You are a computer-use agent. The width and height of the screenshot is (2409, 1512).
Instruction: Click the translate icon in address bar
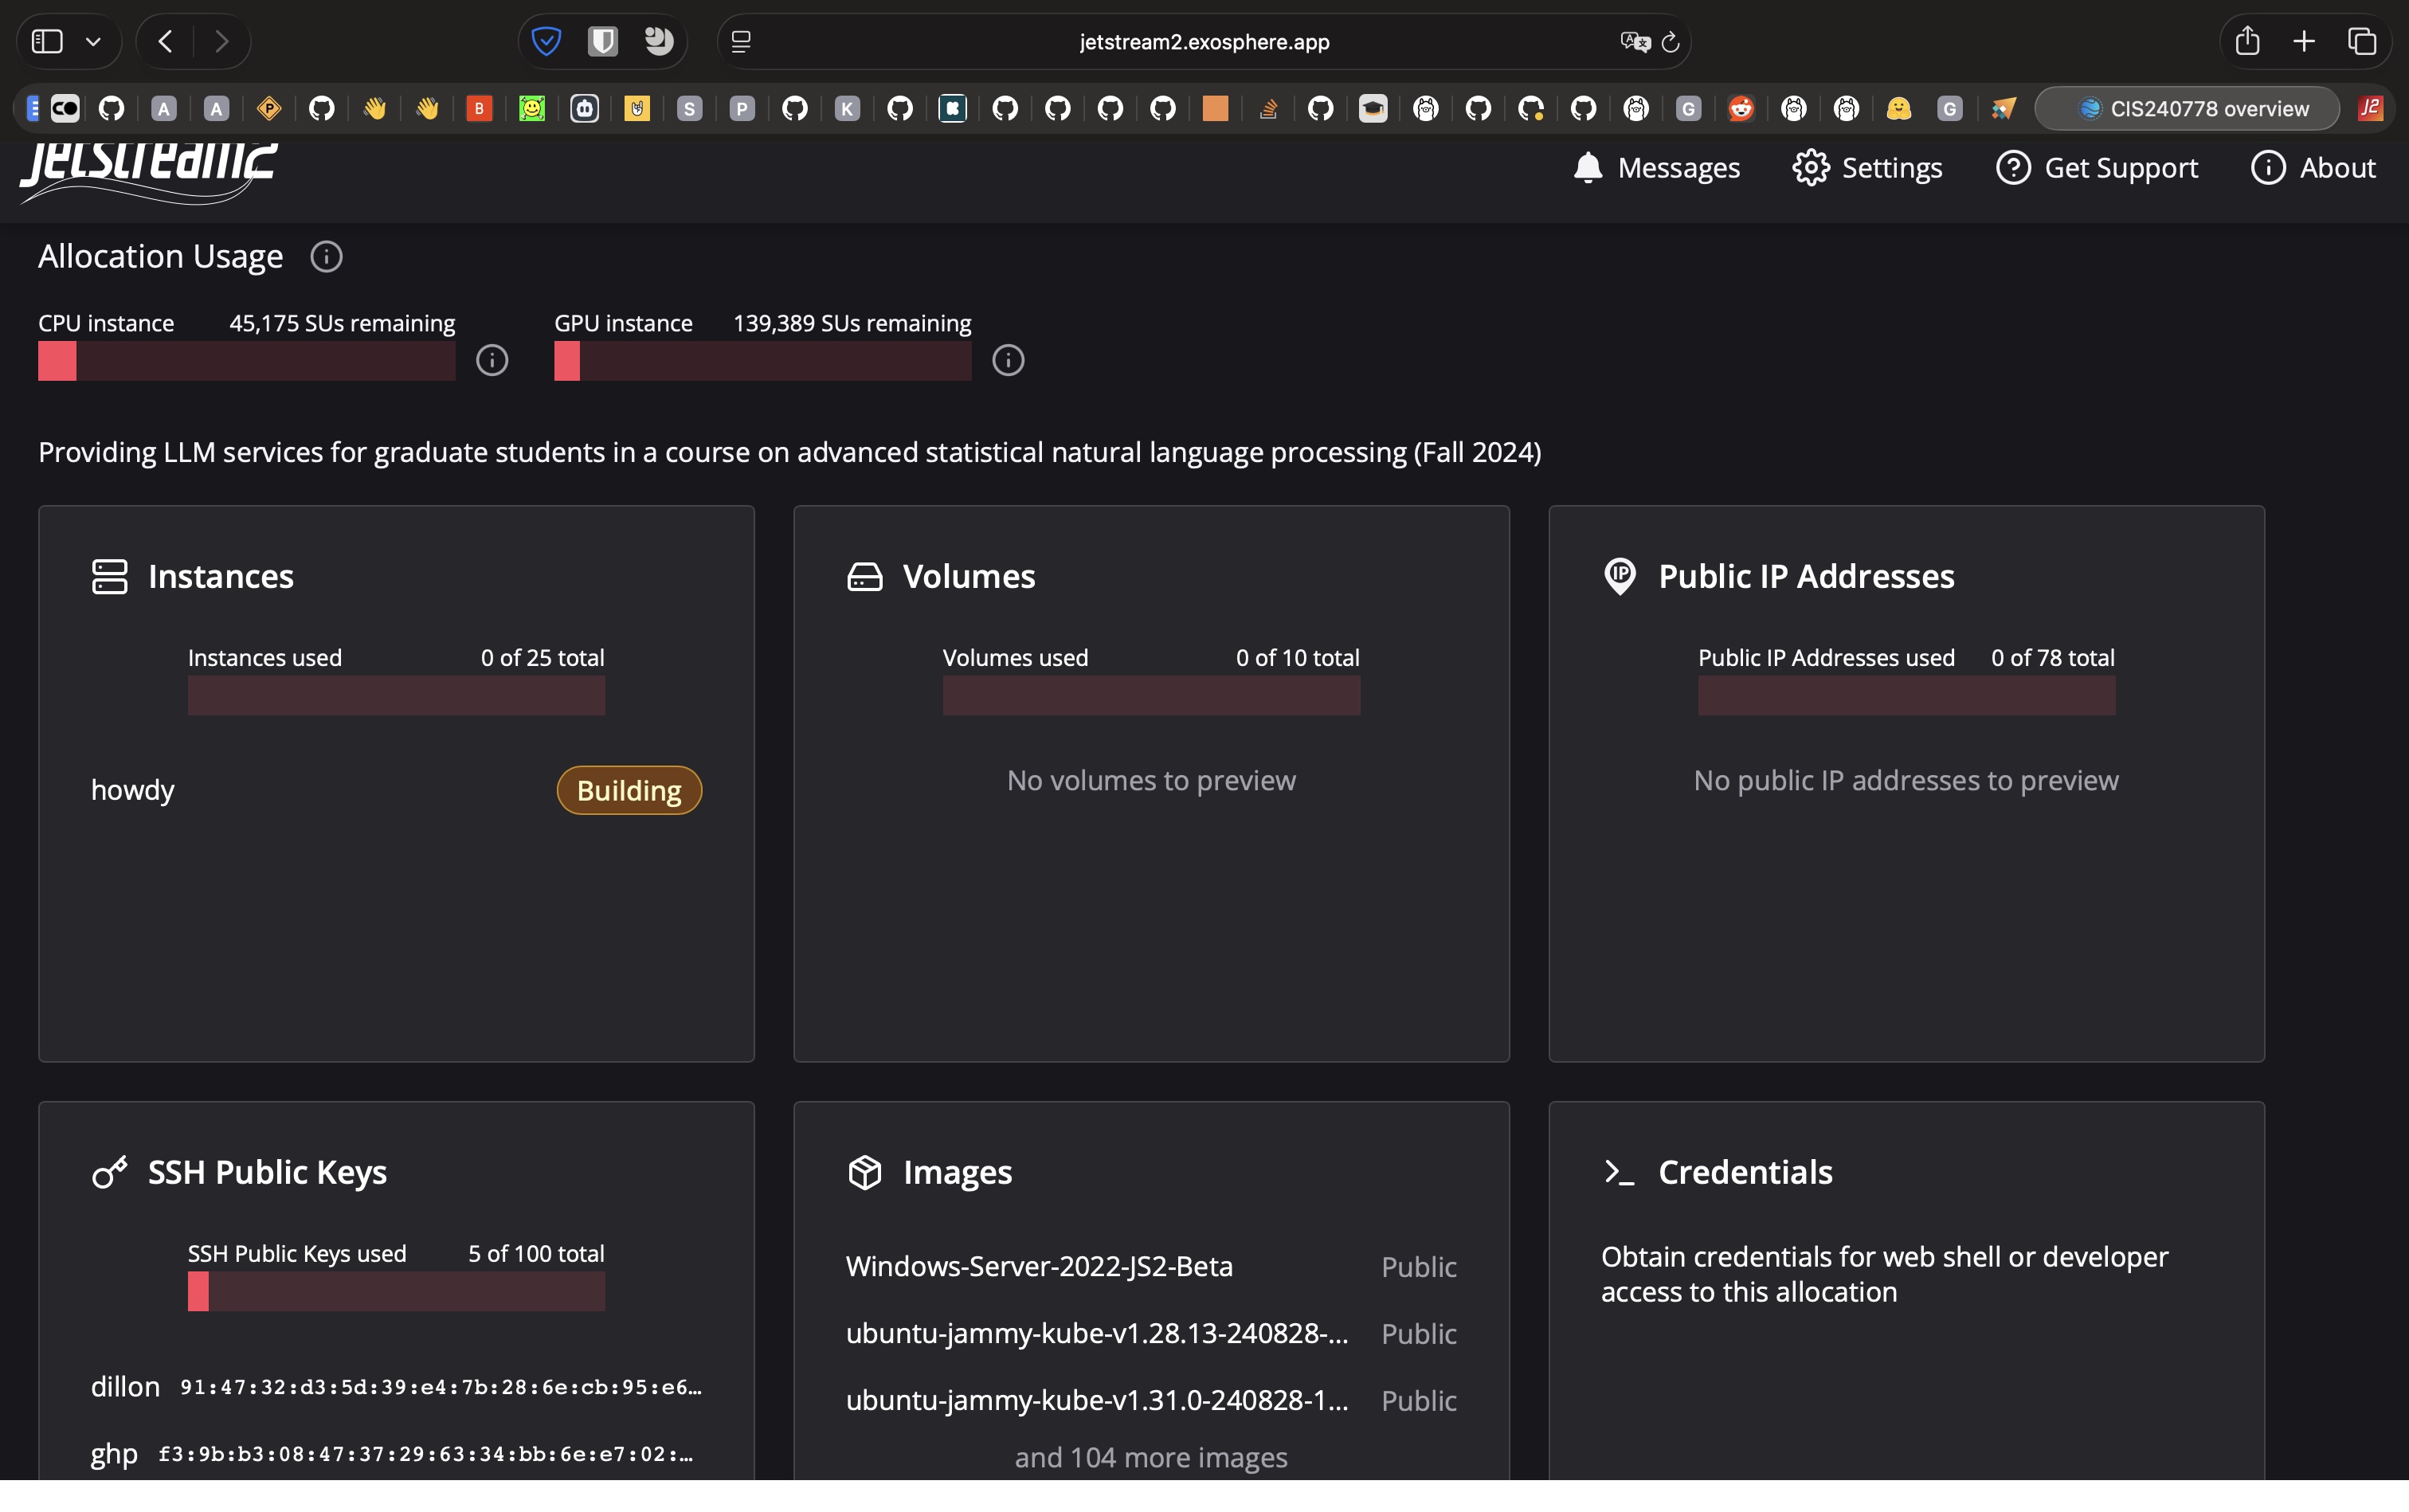(1635, 41)
